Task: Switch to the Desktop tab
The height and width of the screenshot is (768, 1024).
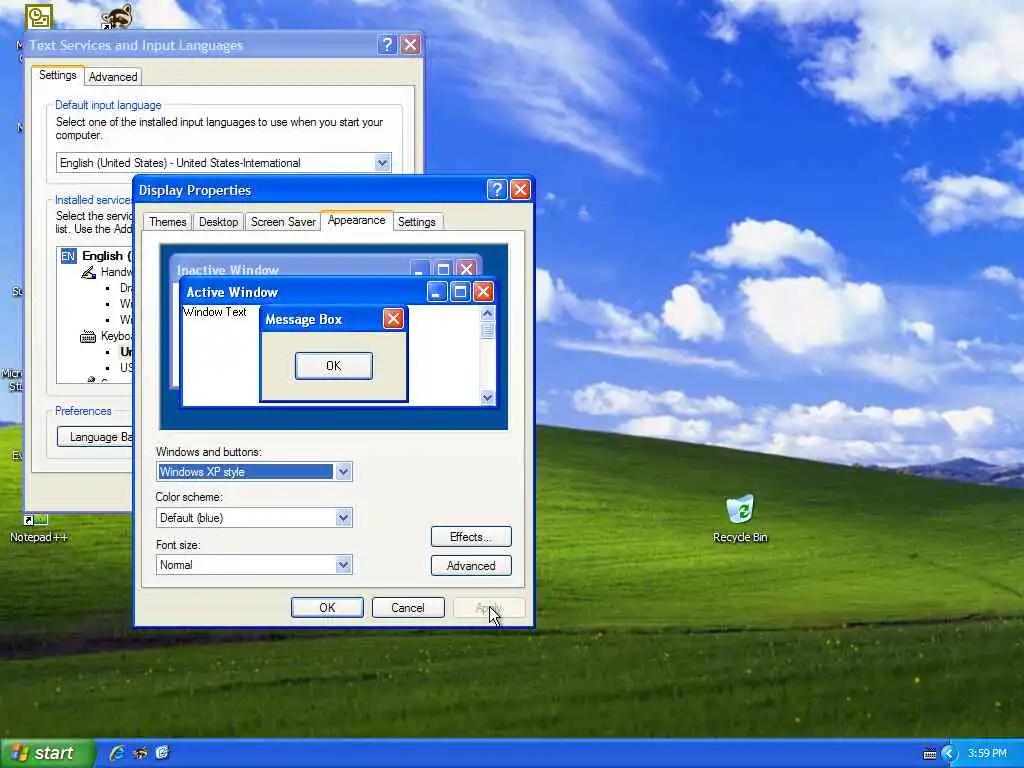Action: coord(219,222)
